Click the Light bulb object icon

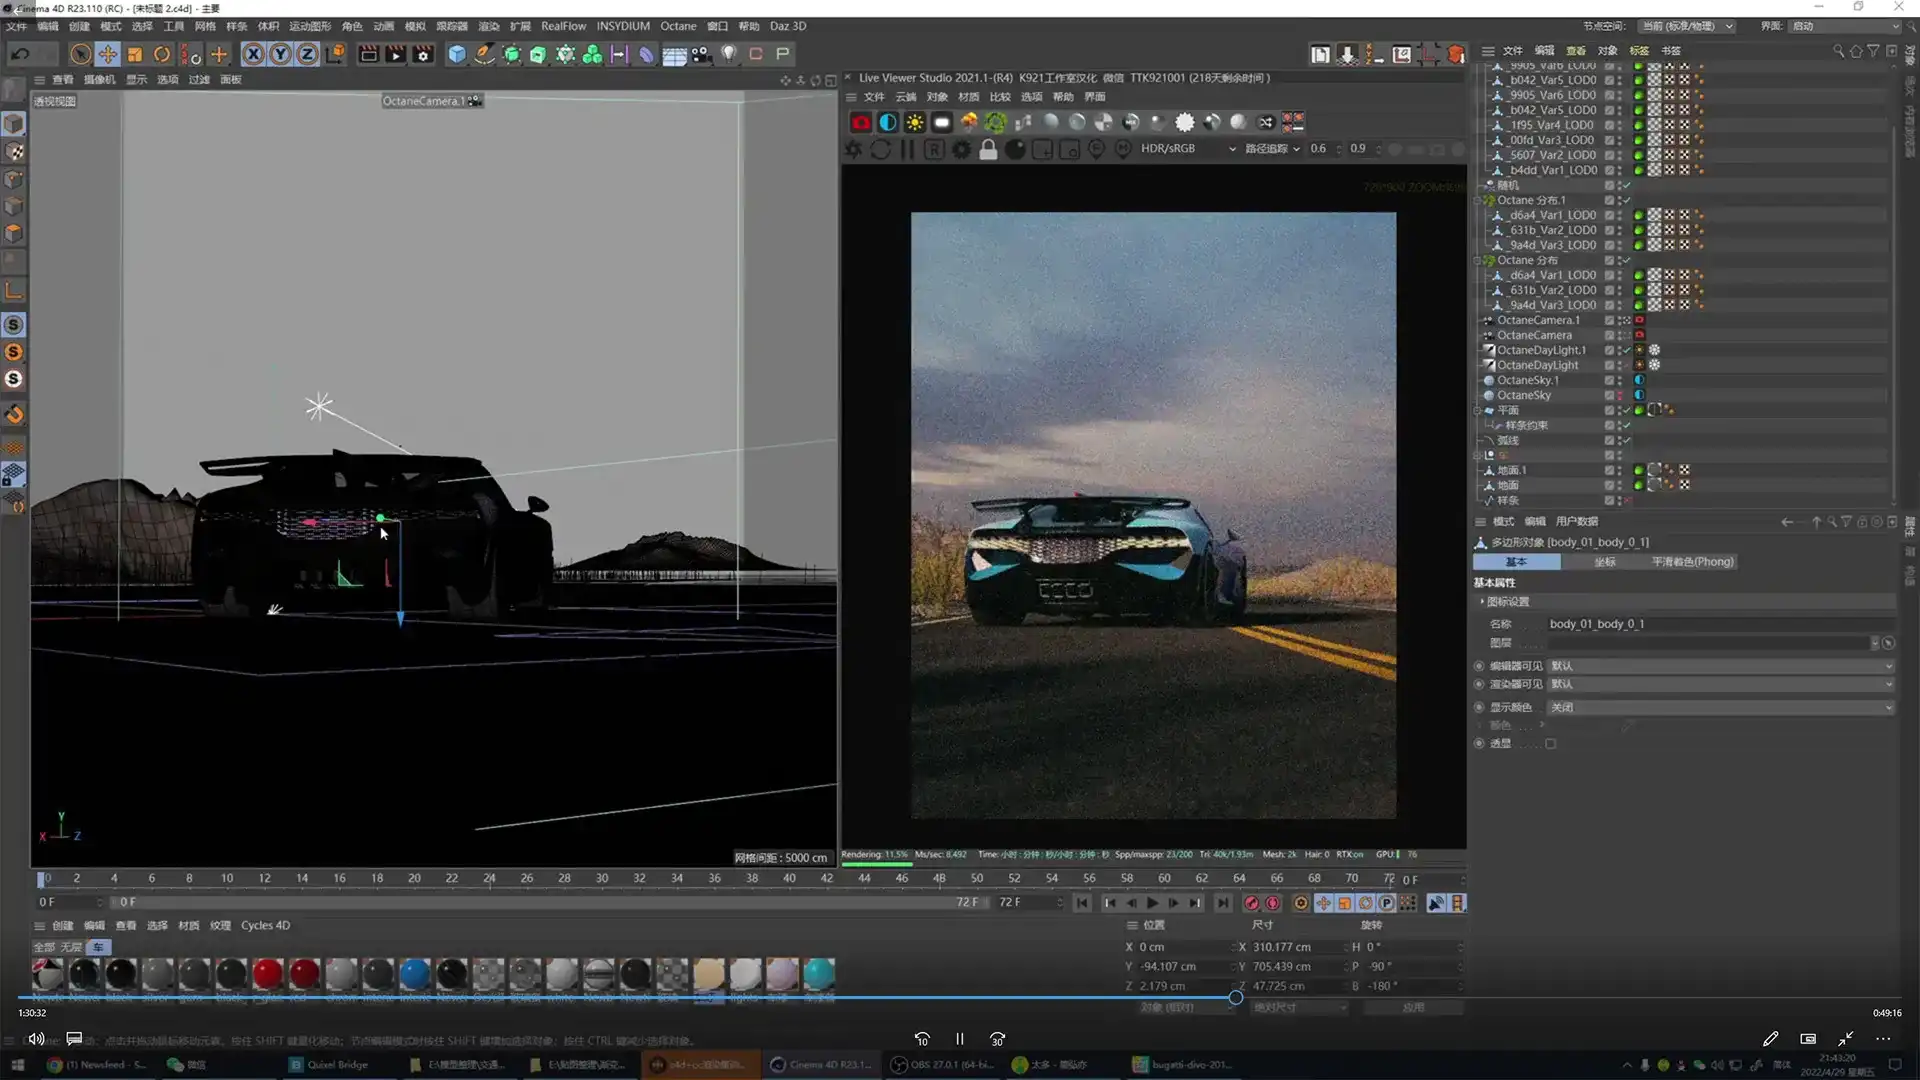729,54
